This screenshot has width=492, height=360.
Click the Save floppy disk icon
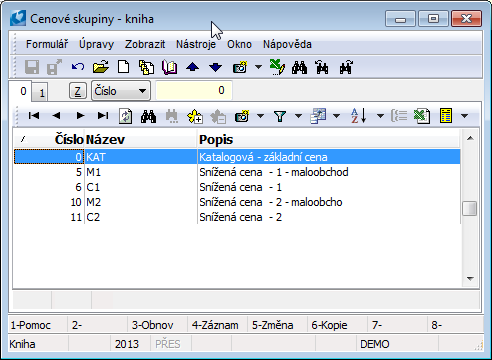[32, 67]
